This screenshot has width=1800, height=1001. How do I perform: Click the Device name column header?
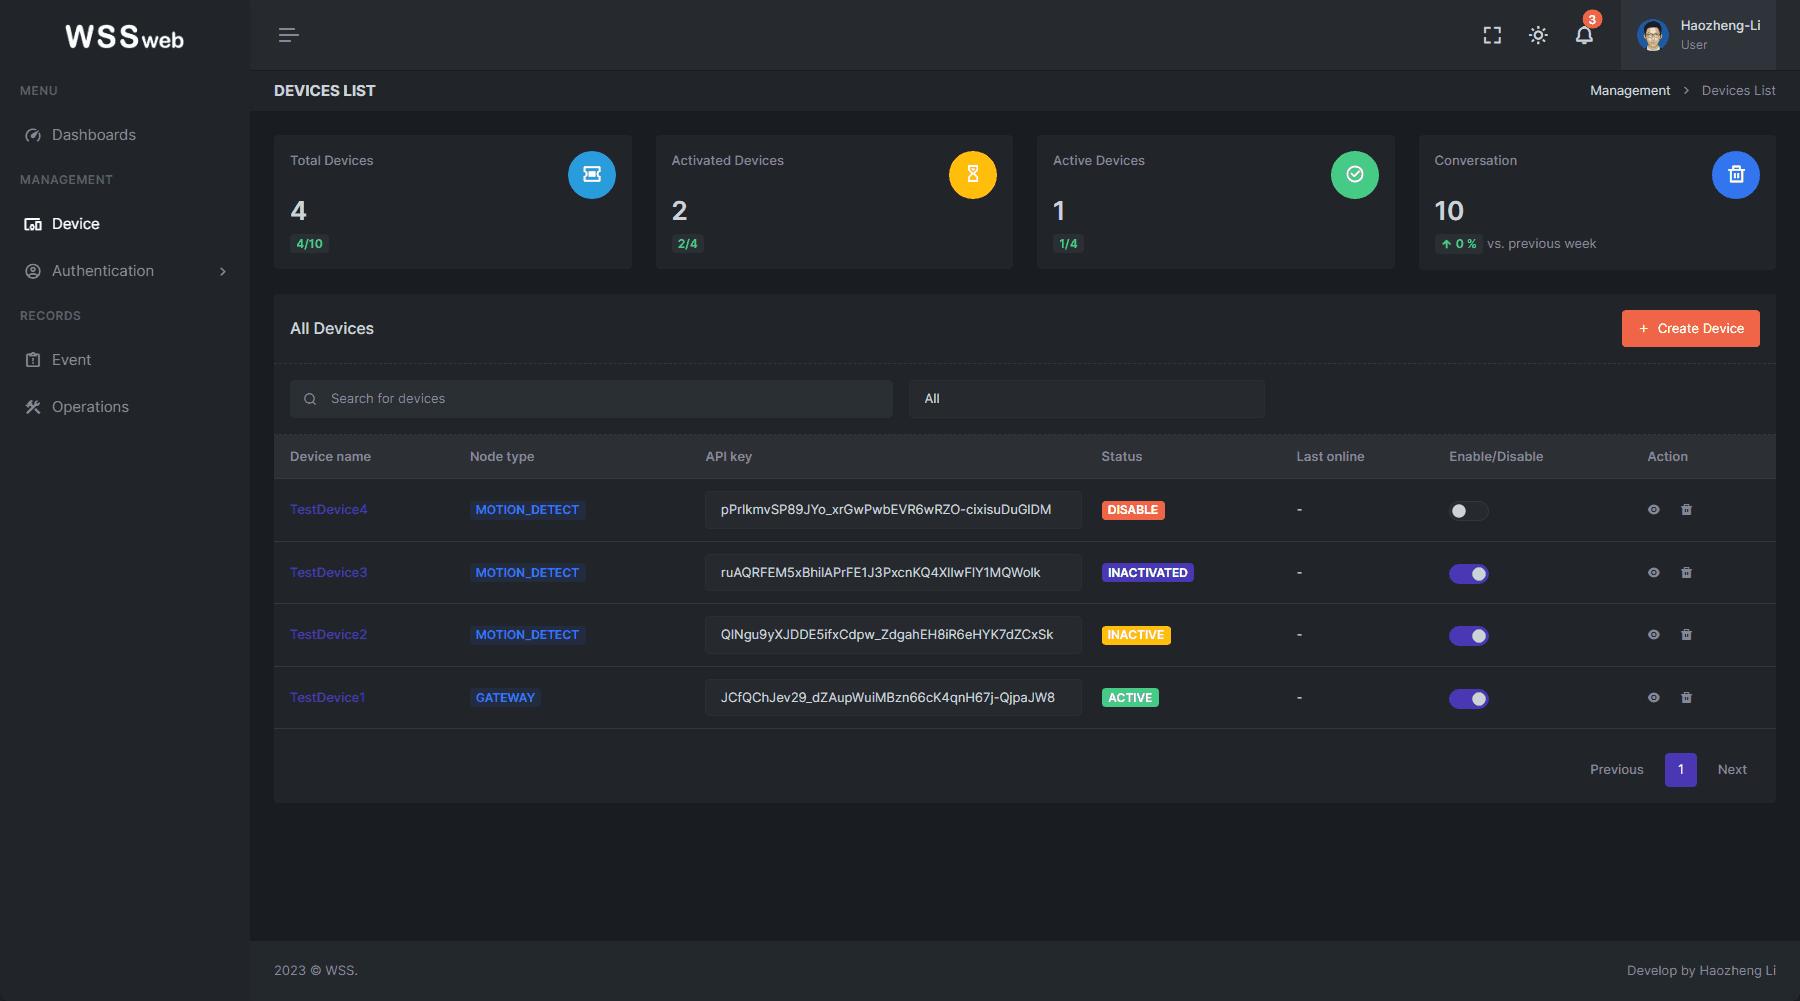coord(330,457)
